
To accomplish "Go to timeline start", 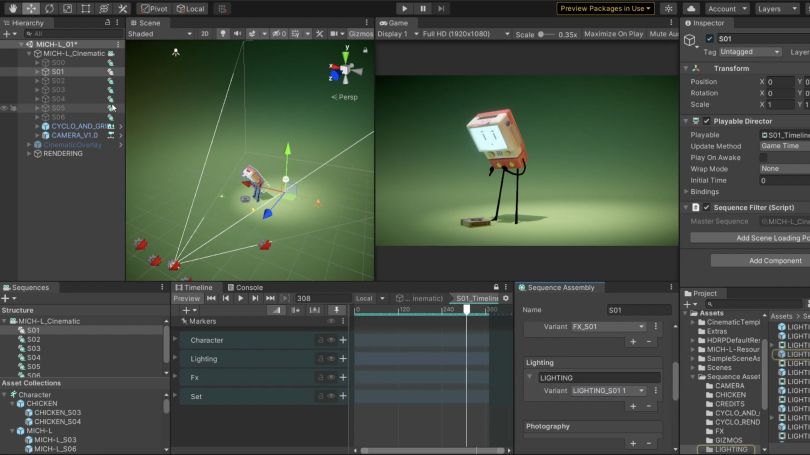I will tap(211, 298).
